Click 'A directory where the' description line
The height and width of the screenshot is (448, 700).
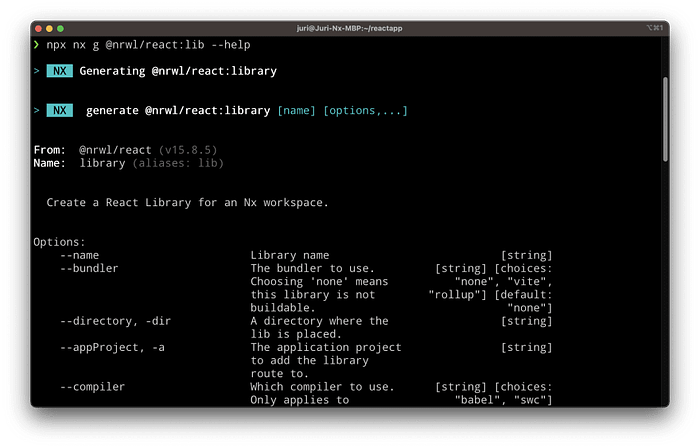[x=319, y=321]
